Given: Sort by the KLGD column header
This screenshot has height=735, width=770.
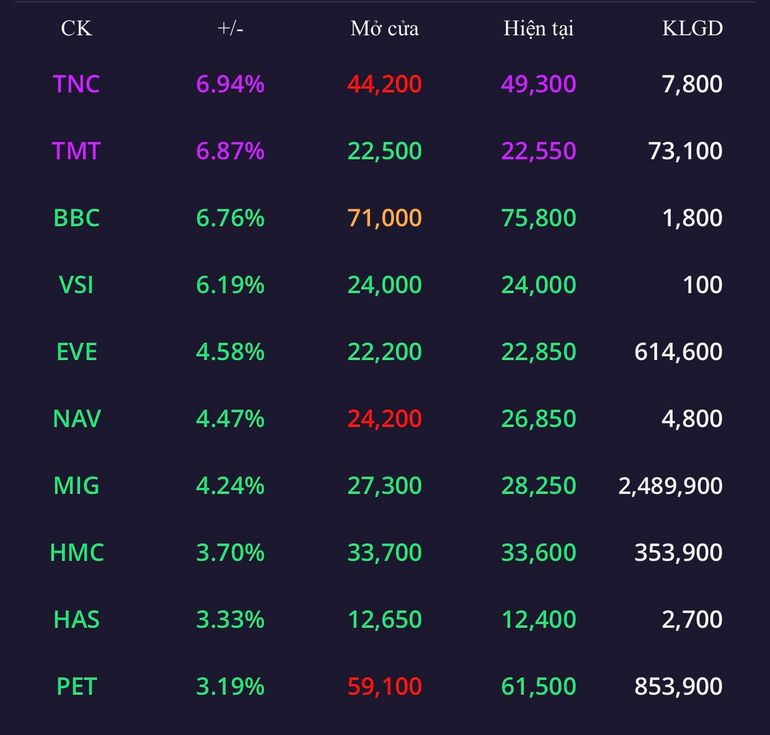Looking at the screenshot, I should click(692, 28).
